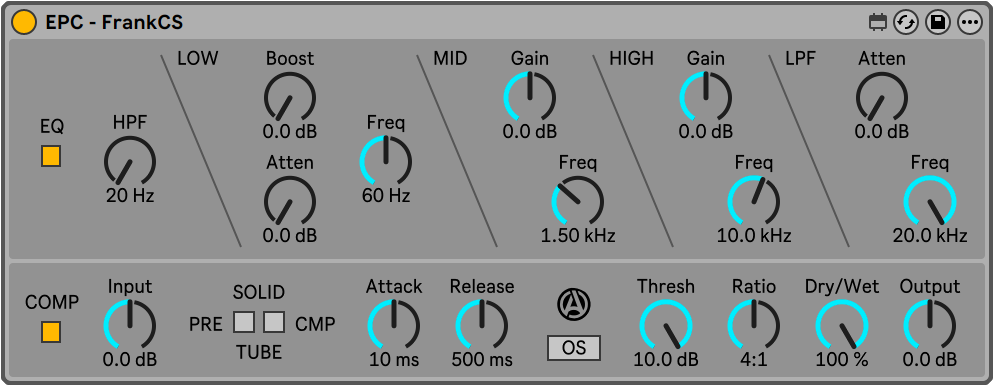Click the HIGH band label
Viewport: 994px width, 386px height.
[x=631, y=59]
